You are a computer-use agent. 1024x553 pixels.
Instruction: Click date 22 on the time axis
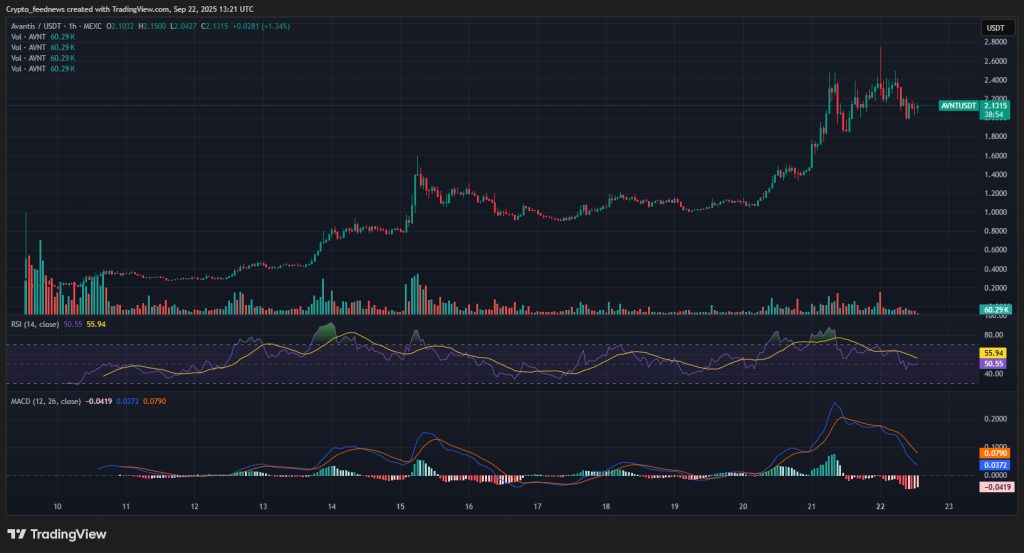[879, 507]
